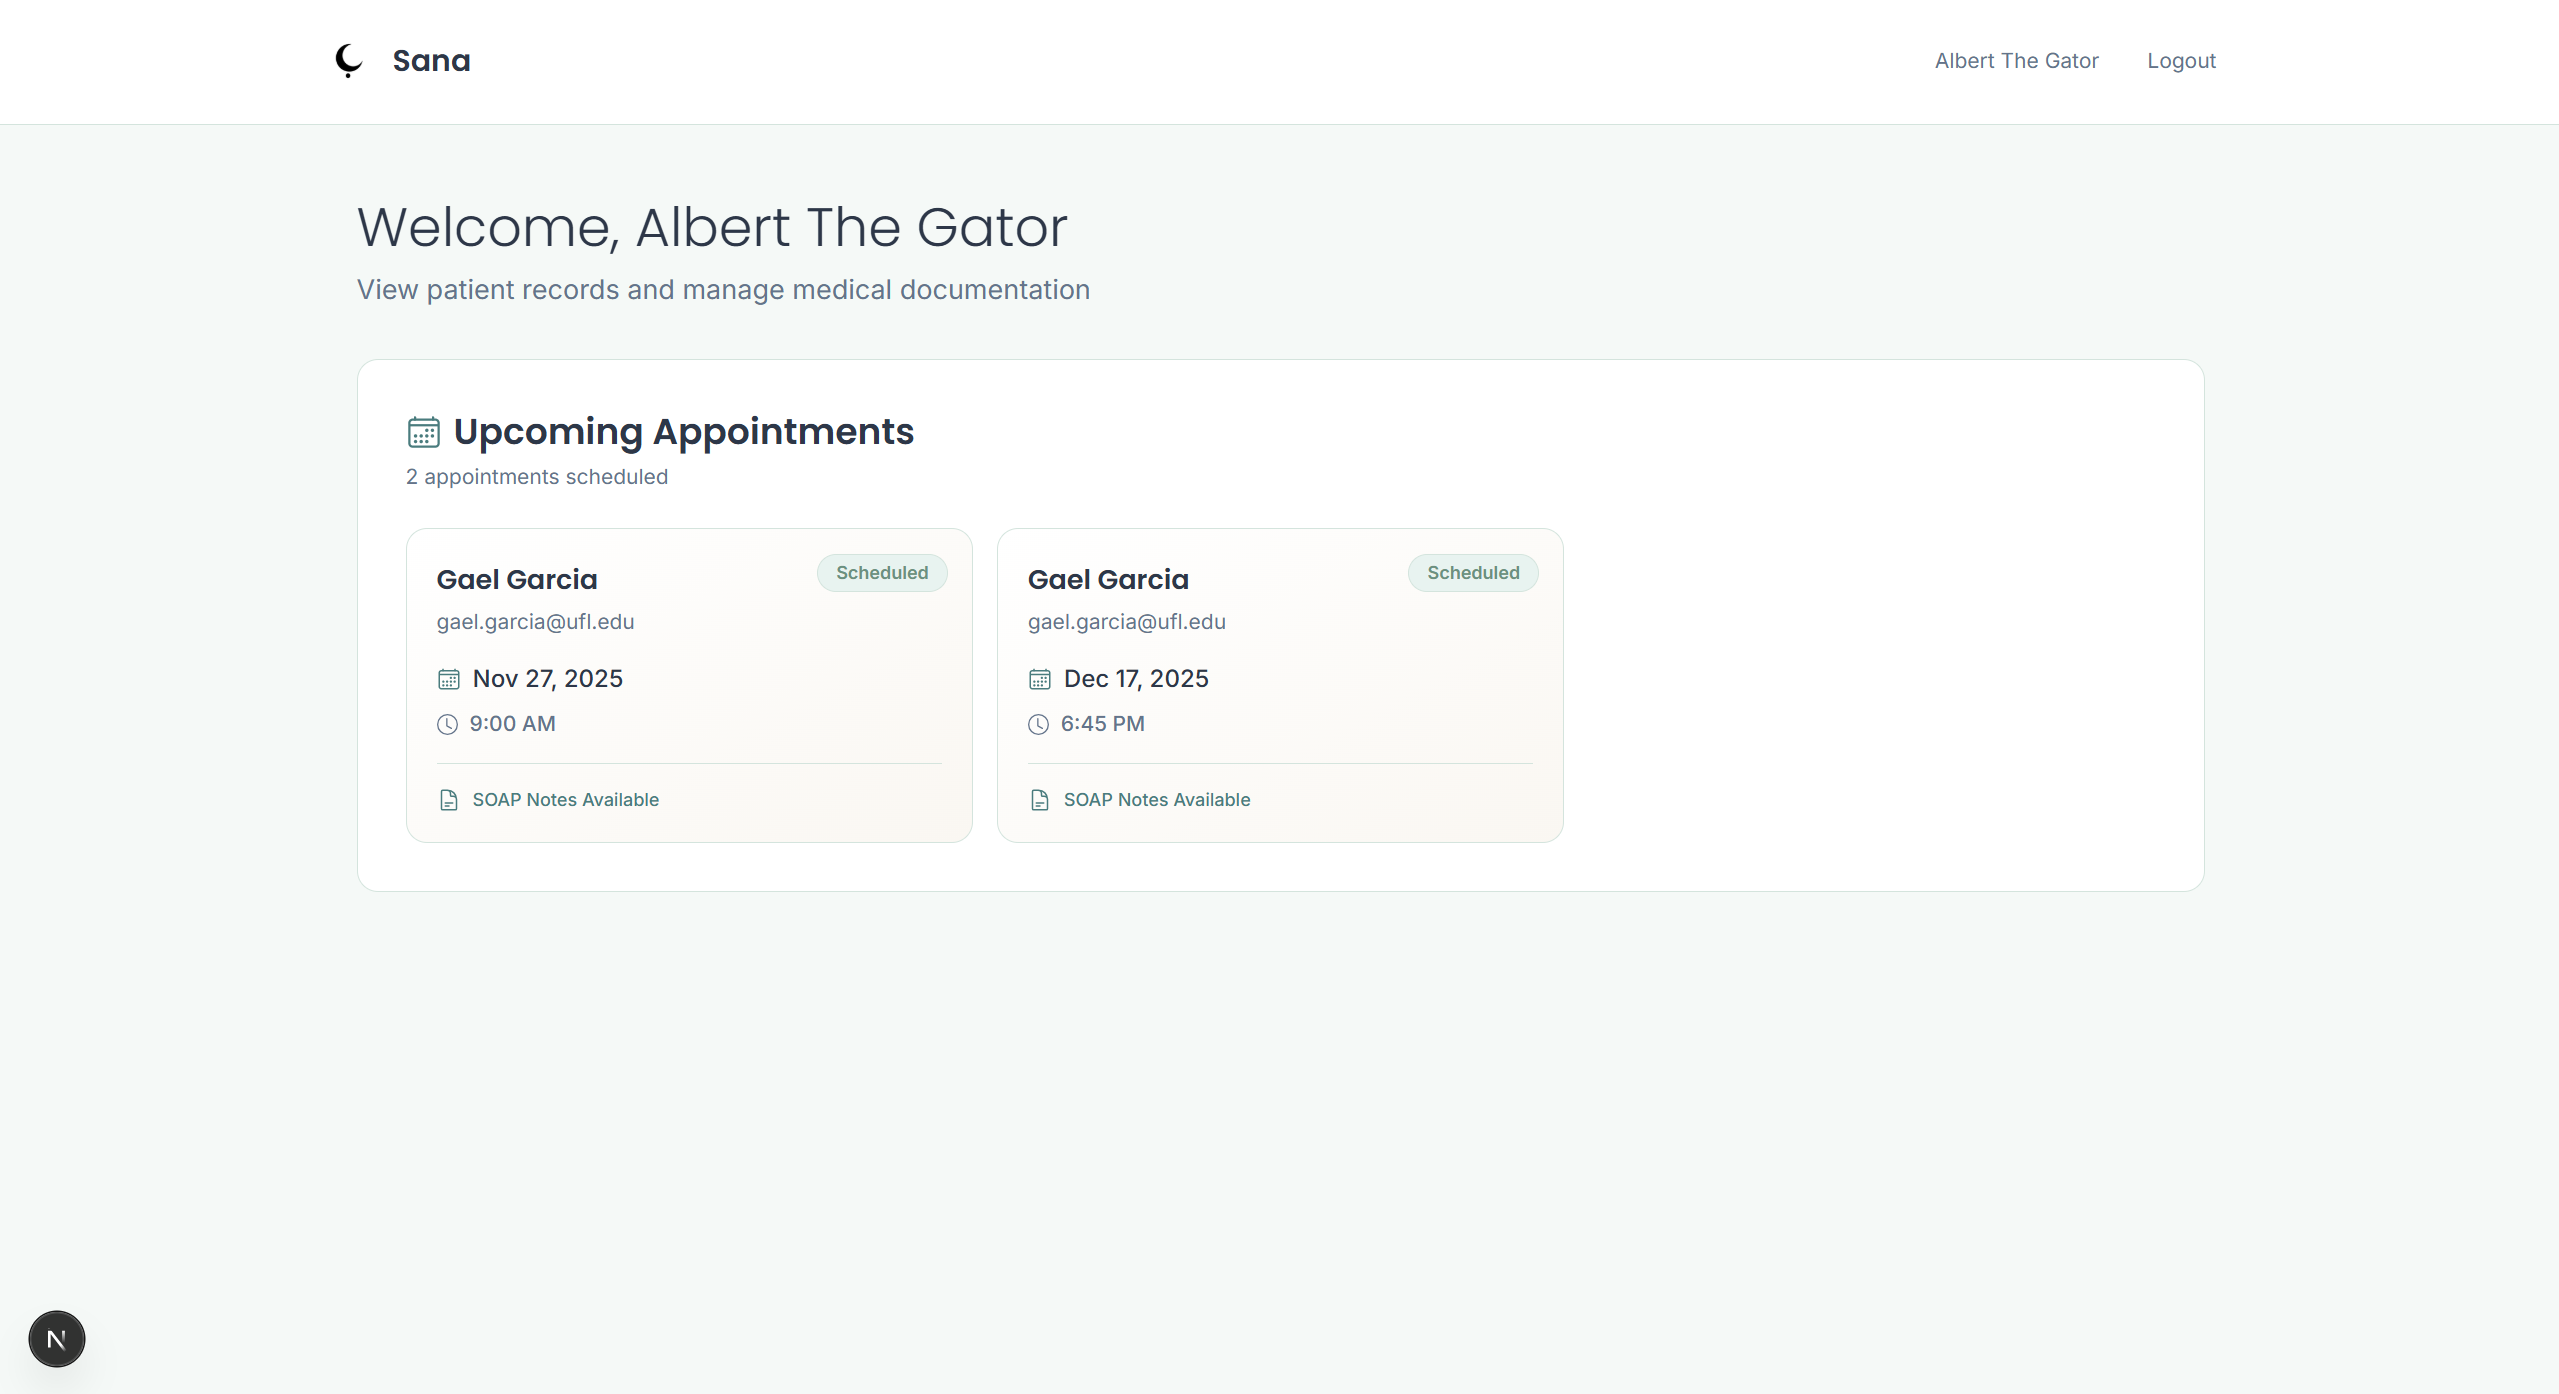The width and height of the screenshot is (2559, 1394).
Task: Click Scheduled badge on Nov 27 appointment
Action: tap(882, 573)
